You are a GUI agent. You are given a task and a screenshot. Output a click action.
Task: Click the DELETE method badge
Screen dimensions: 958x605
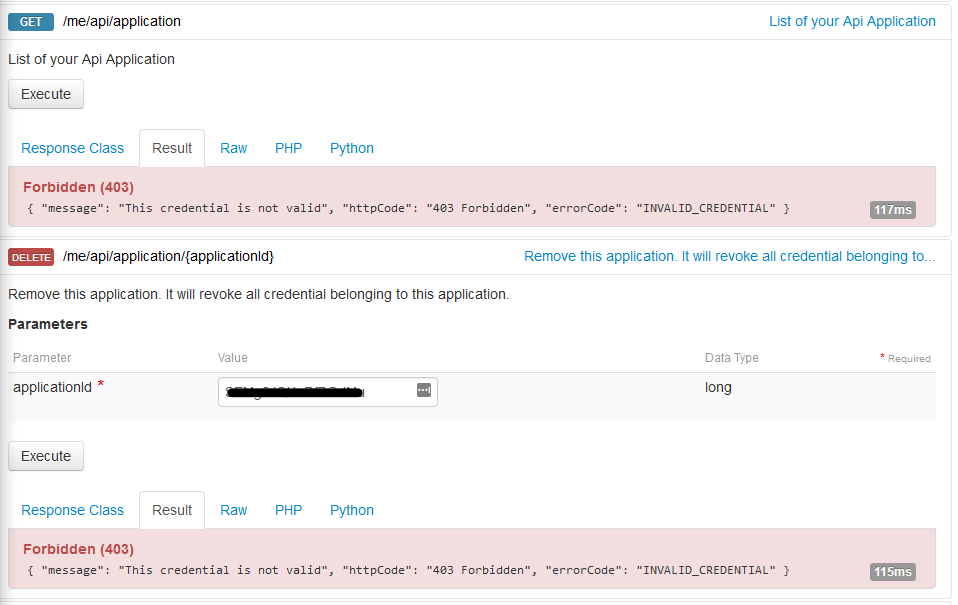[x=31, y=257]
